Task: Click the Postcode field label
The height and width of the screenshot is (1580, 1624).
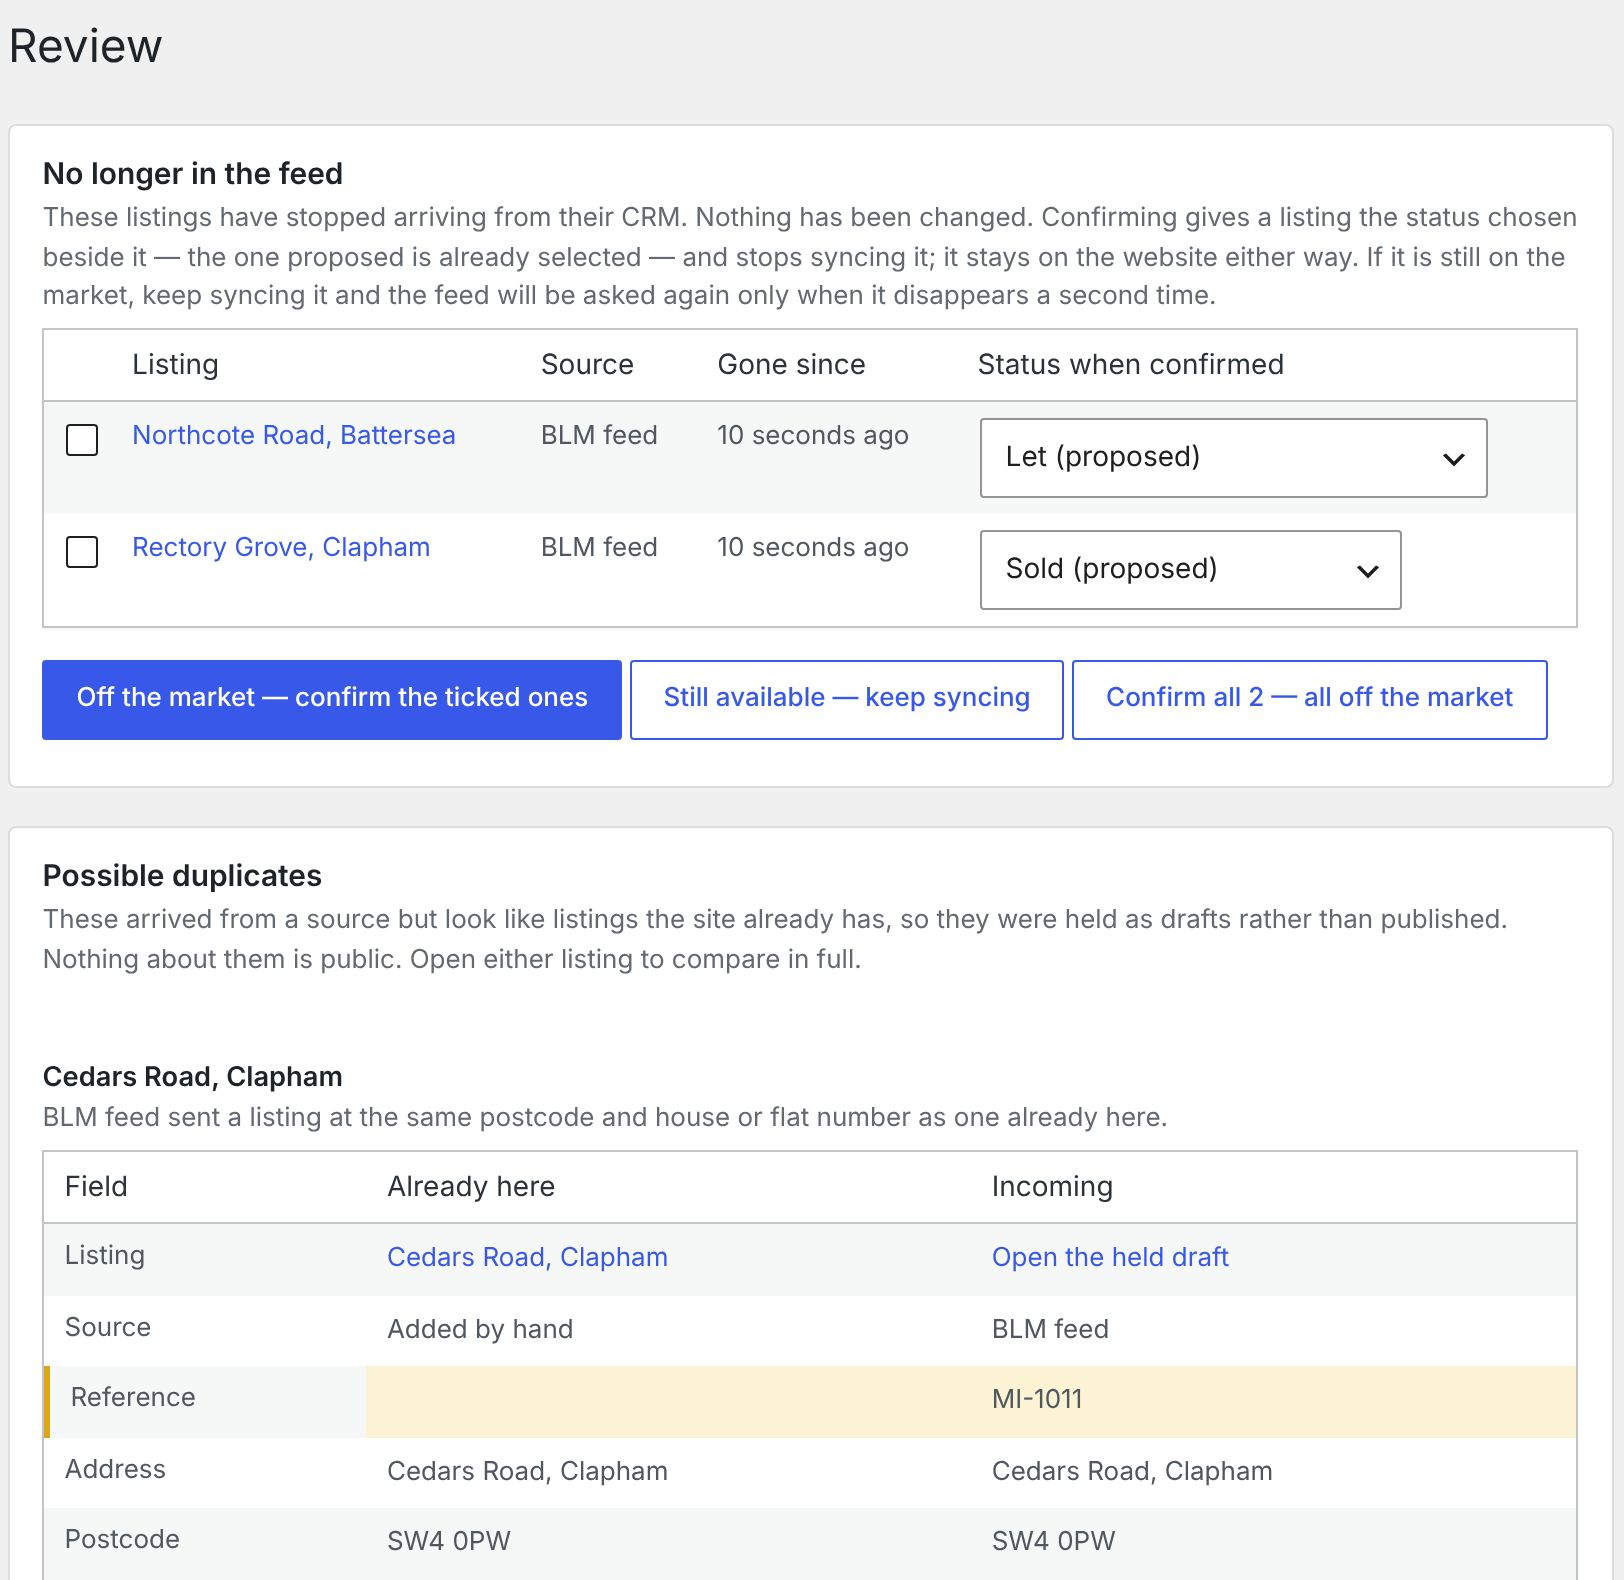Action: pyautogui.click(x=122, y=1539)
